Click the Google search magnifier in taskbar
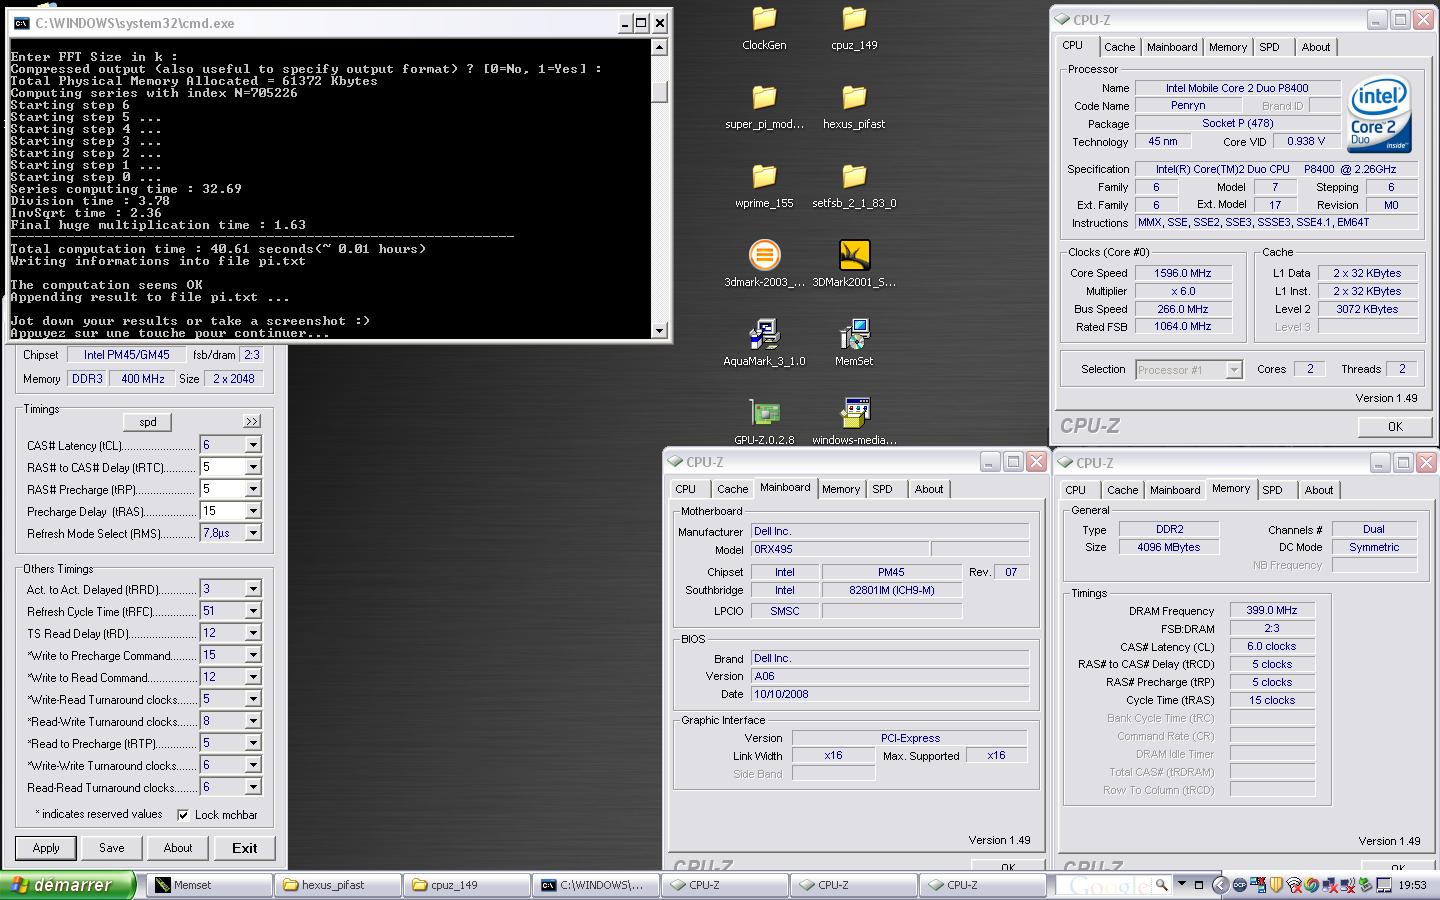Viewport: 1440px width, 900px height. (1161, 885)
